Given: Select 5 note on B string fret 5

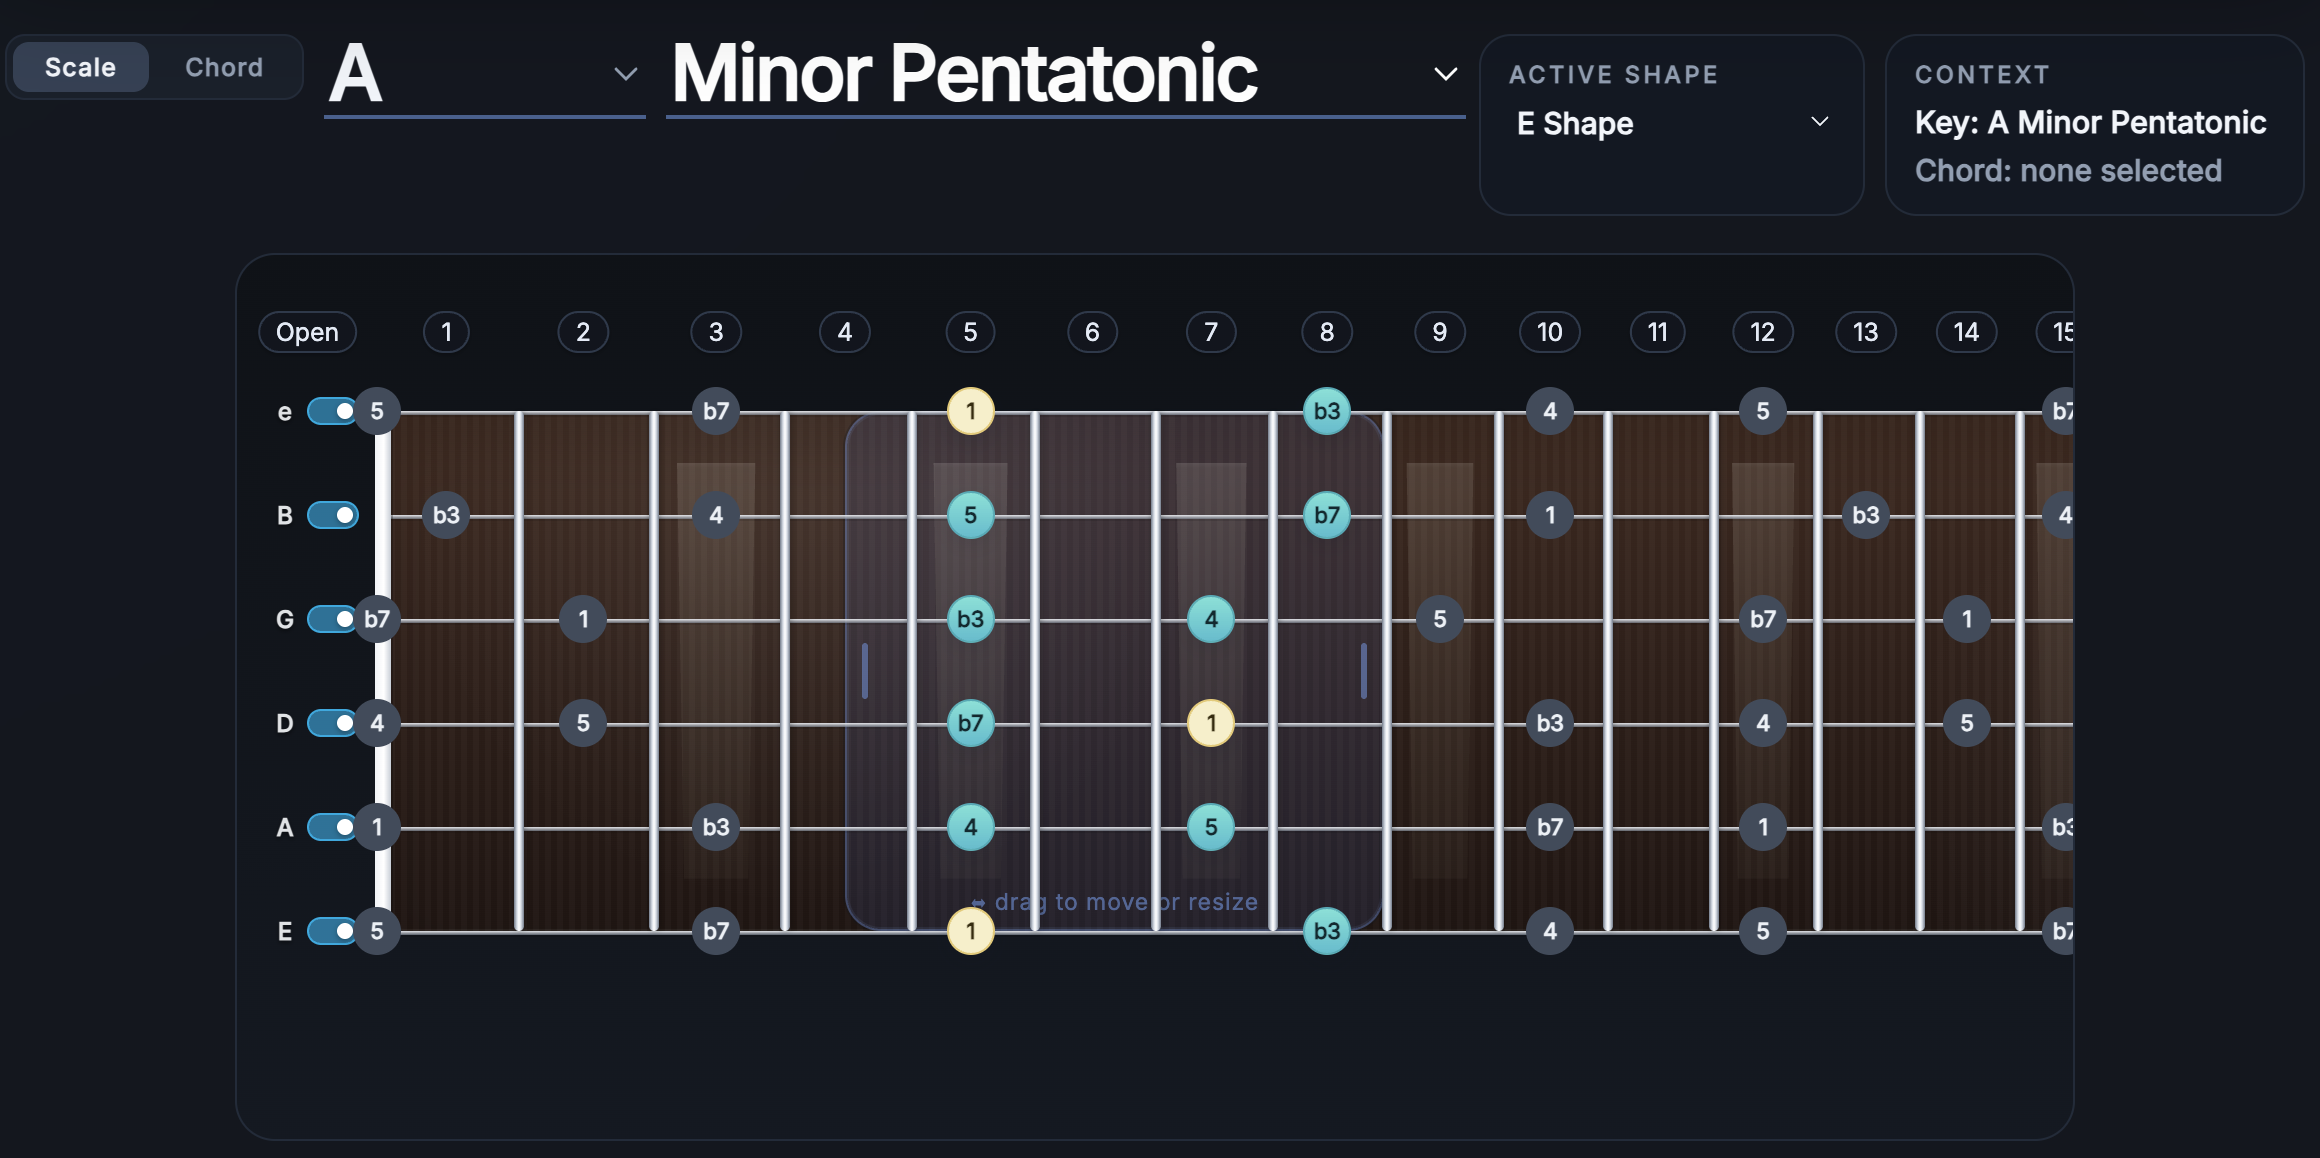Looking at the screenshot, I should coord(971,515).
